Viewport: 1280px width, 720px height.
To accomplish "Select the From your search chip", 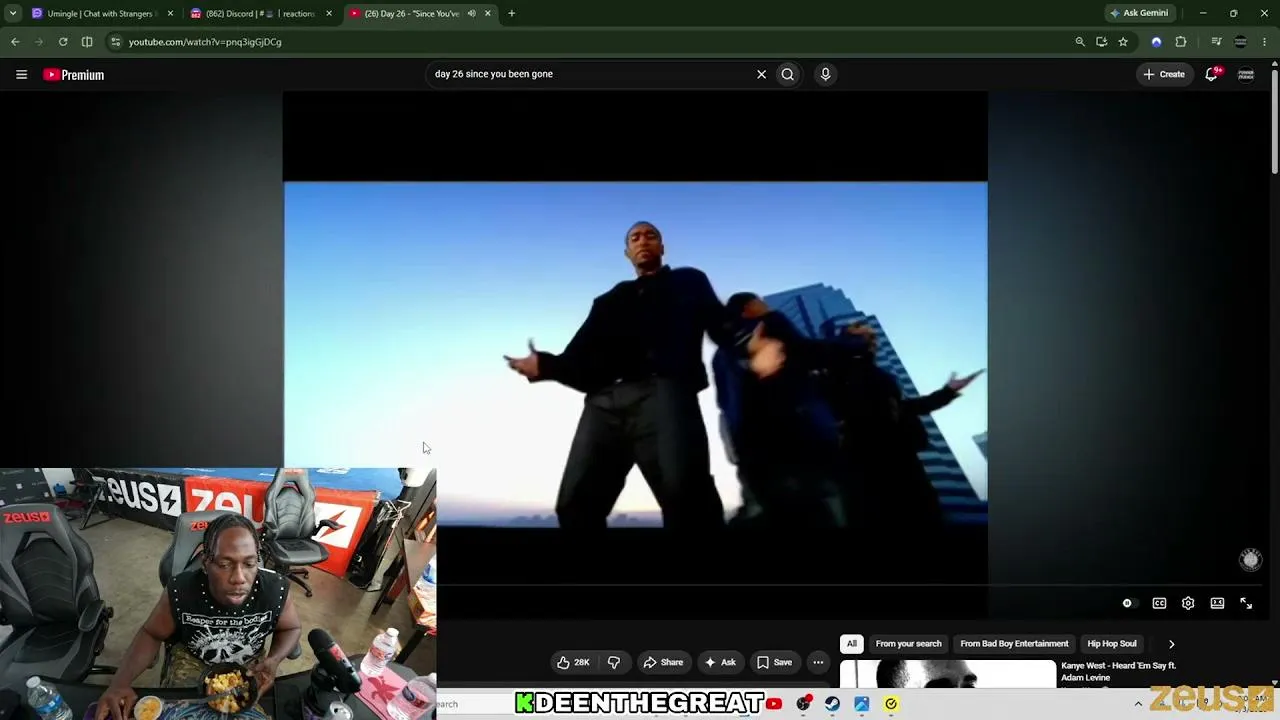I will (x=908, y=644).
